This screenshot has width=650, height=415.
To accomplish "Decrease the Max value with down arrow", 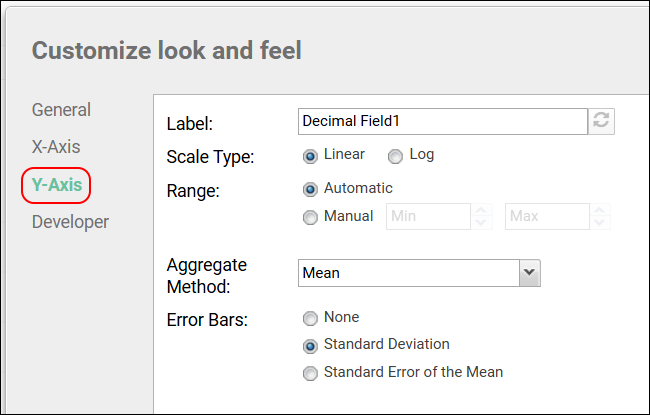I will (599, 222).
